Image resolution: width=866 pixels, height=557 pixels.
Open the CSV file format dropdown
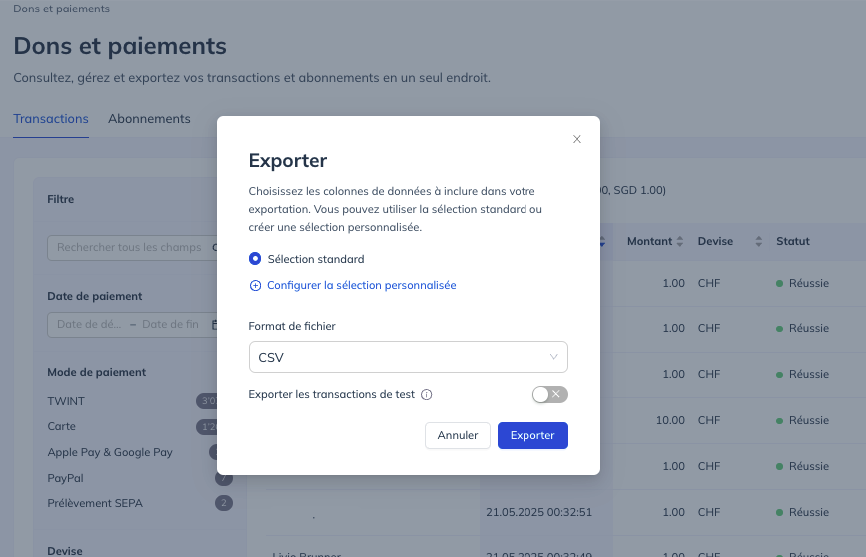[x=408, y=357]
